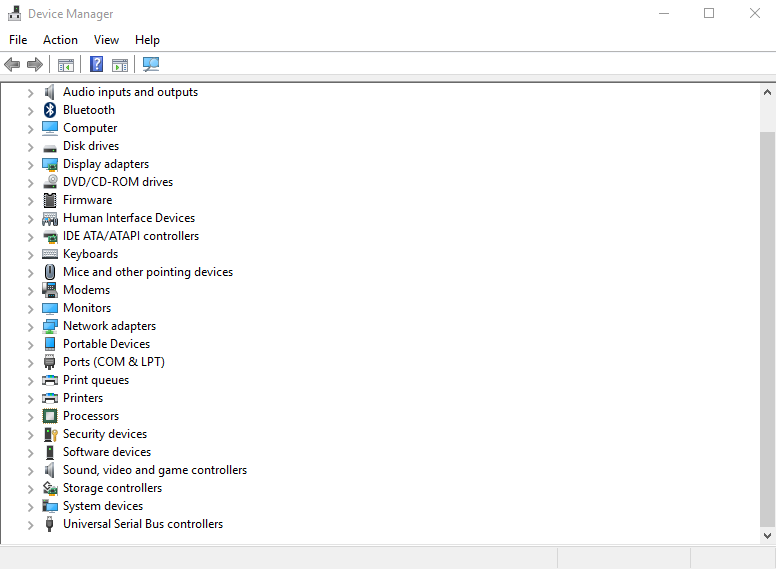Open the View menu
The image size is (776, 569).
106,40
